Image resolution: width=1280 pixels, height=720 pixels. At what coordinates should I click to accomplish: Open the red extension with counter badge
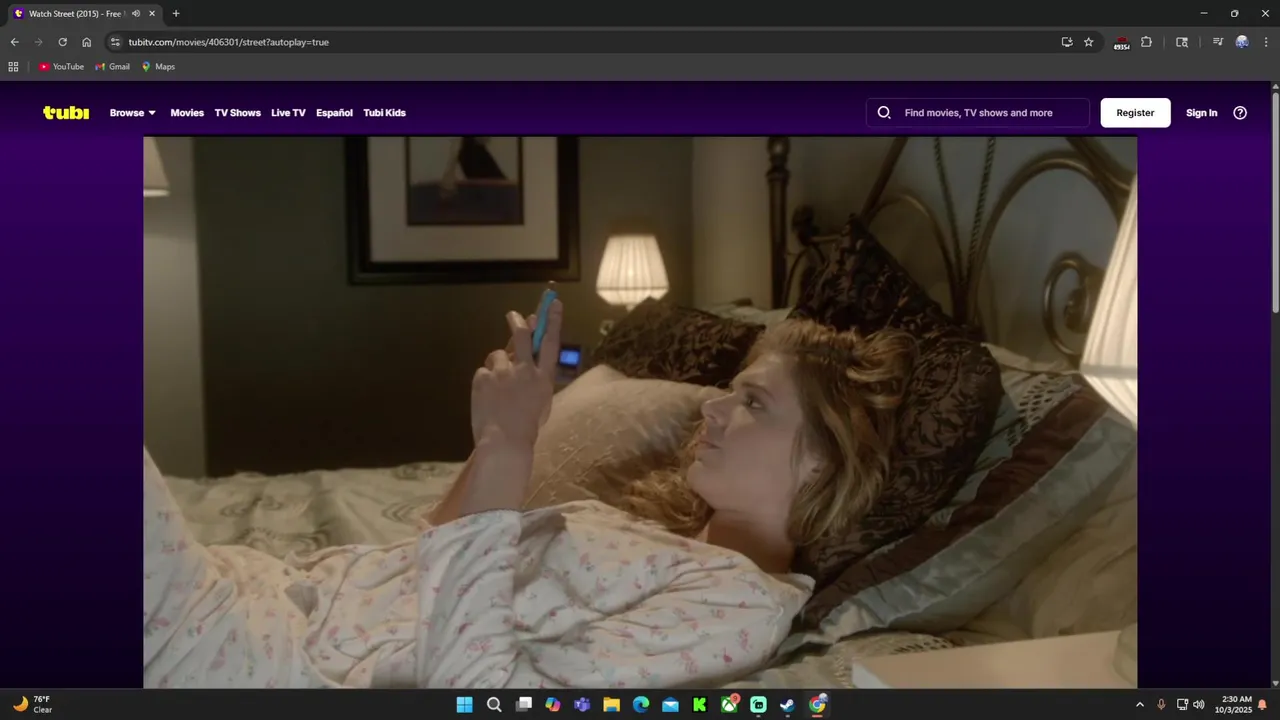(1122, 43)
